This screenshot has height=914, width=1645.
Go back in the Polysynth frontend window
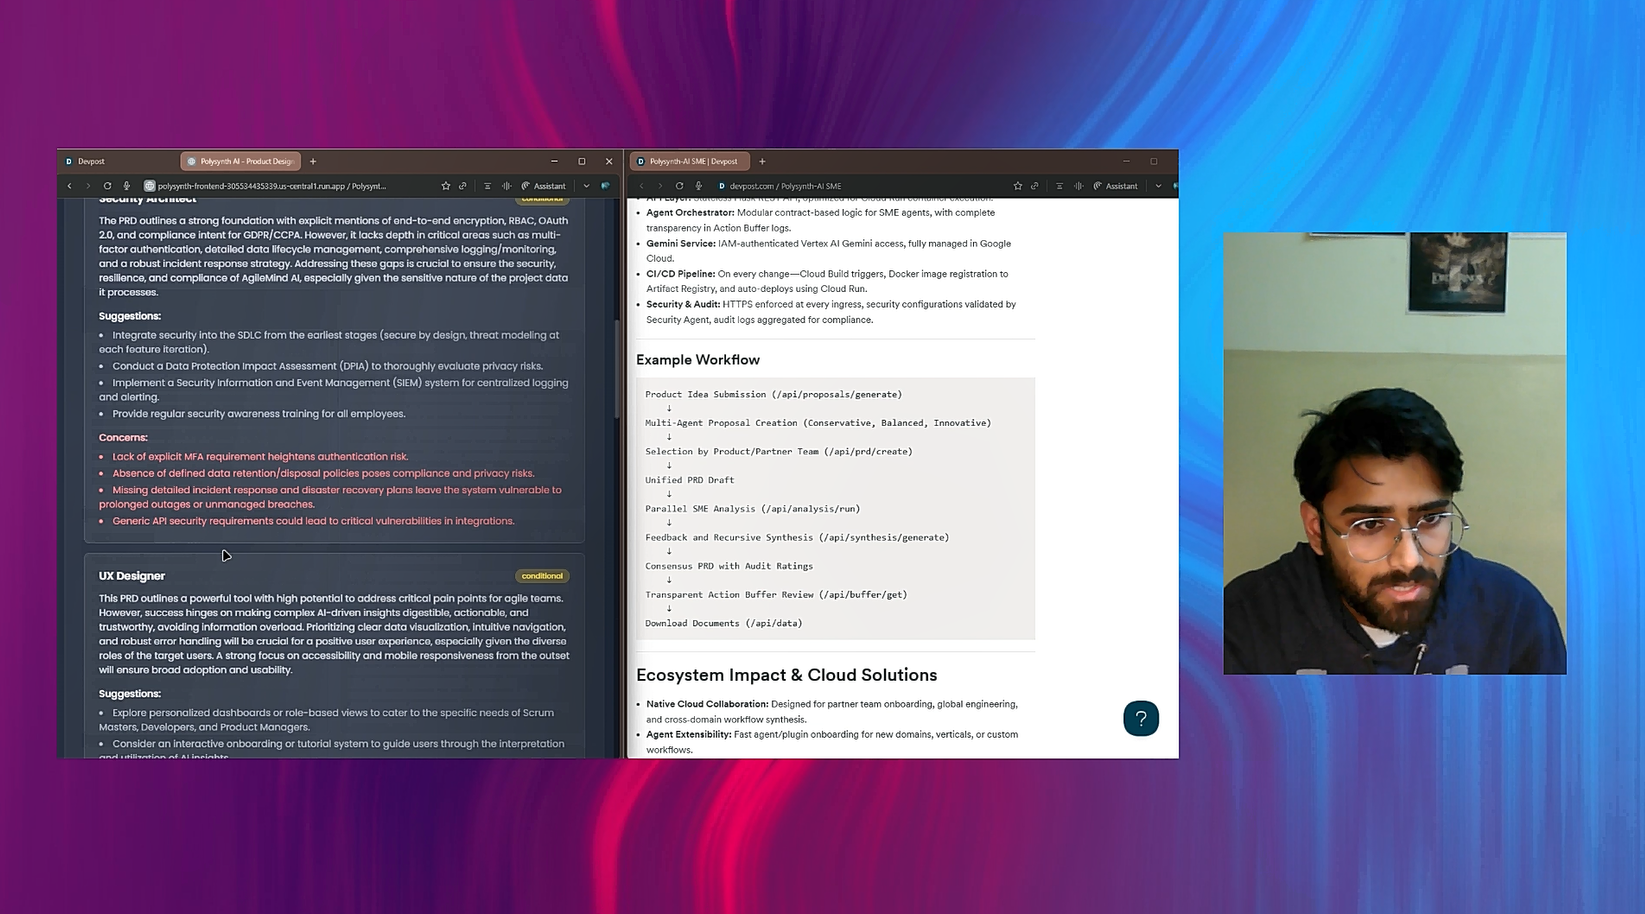[69, 186]
